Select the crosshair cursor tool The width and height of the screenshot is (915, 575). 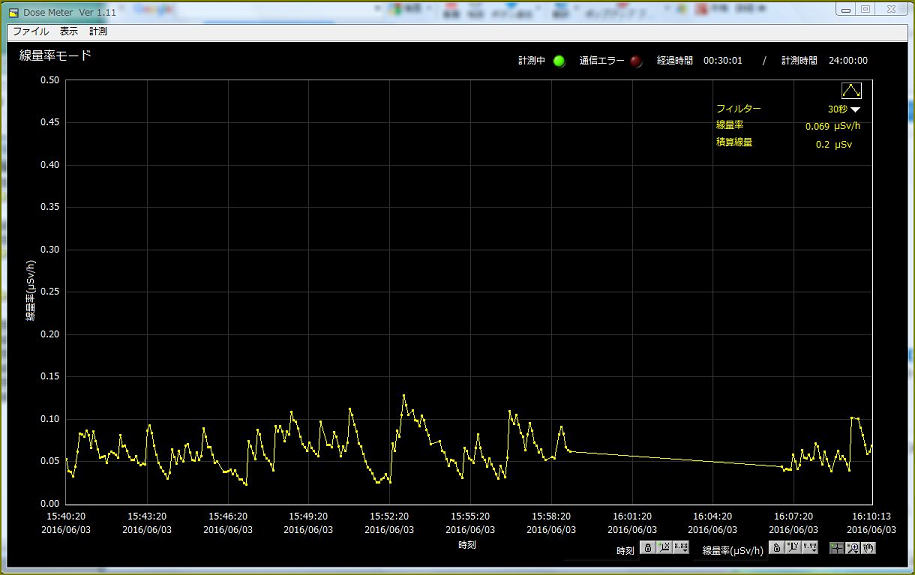tap(836, 547)
